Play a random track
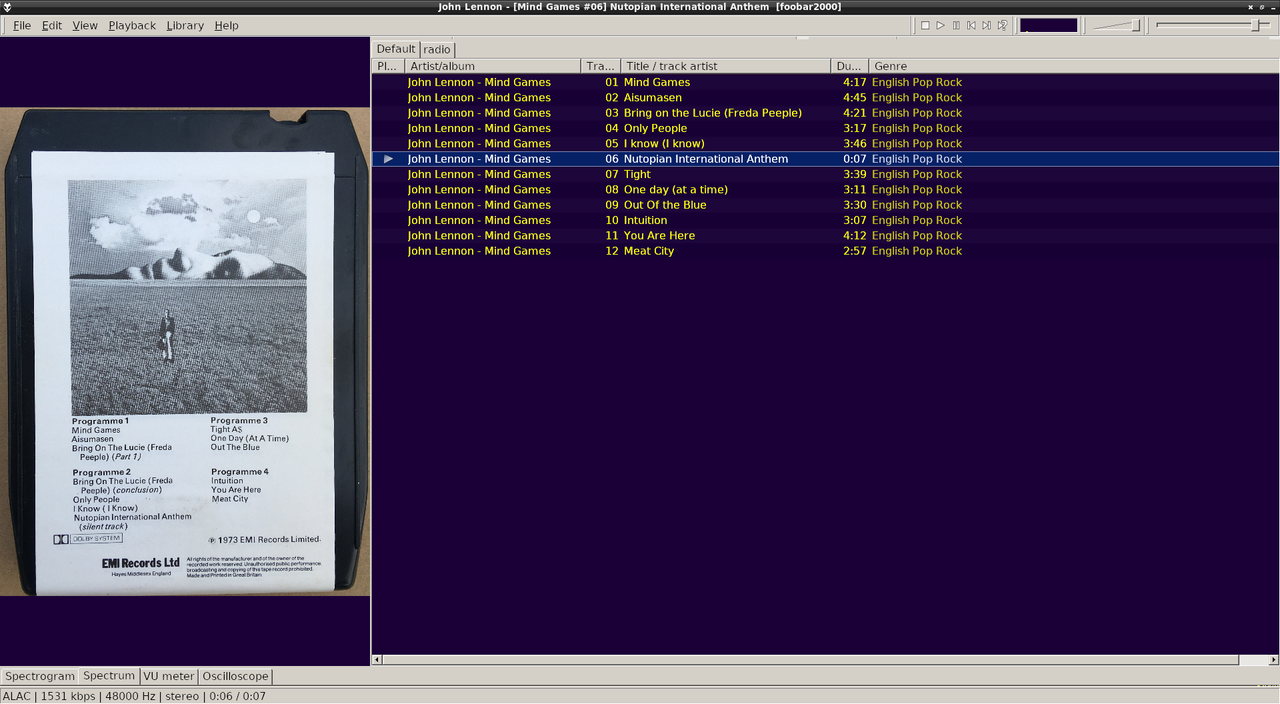Screen dimensions: 1280x704 point(1002,25)
